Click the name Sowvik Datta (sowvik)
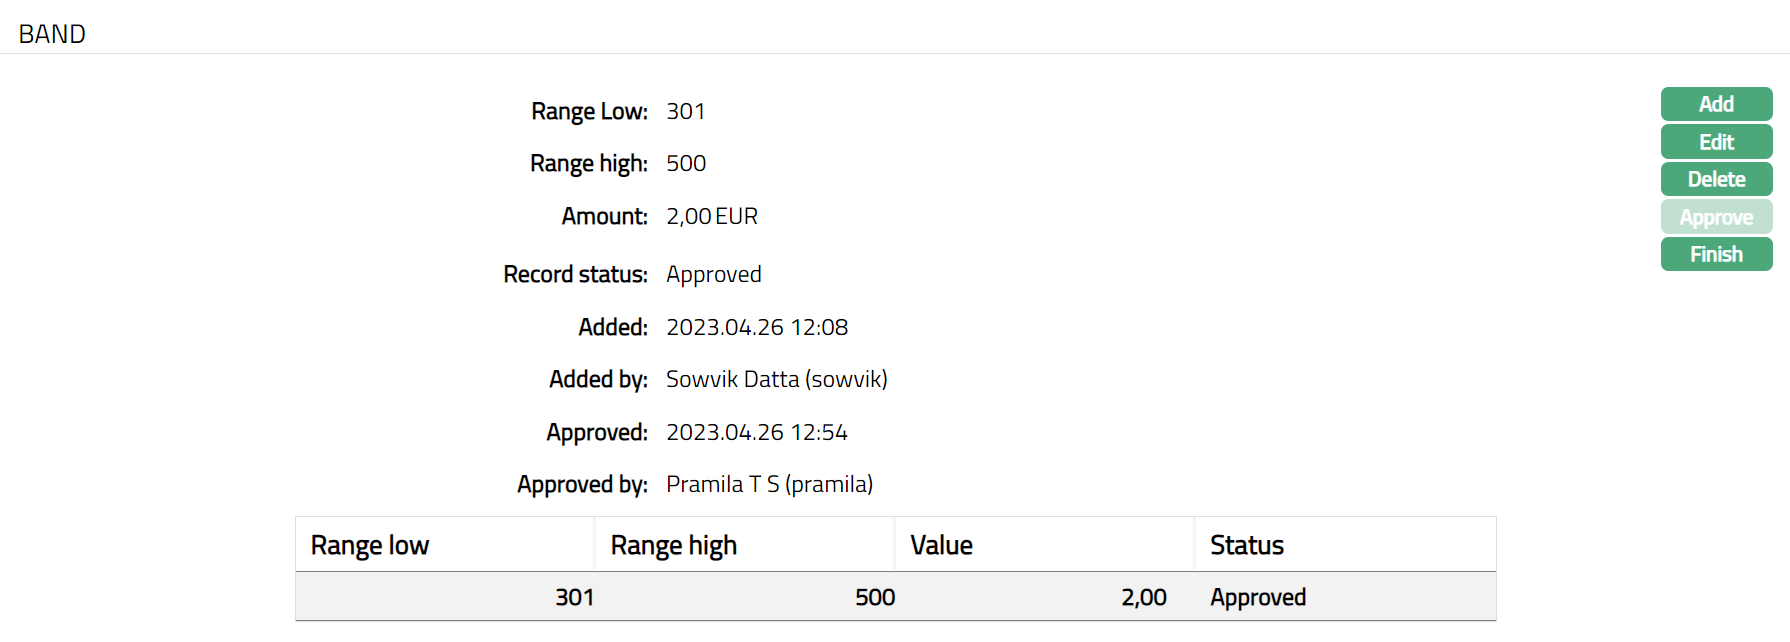Screen dimensions: 1790x642 pos(777,379)
